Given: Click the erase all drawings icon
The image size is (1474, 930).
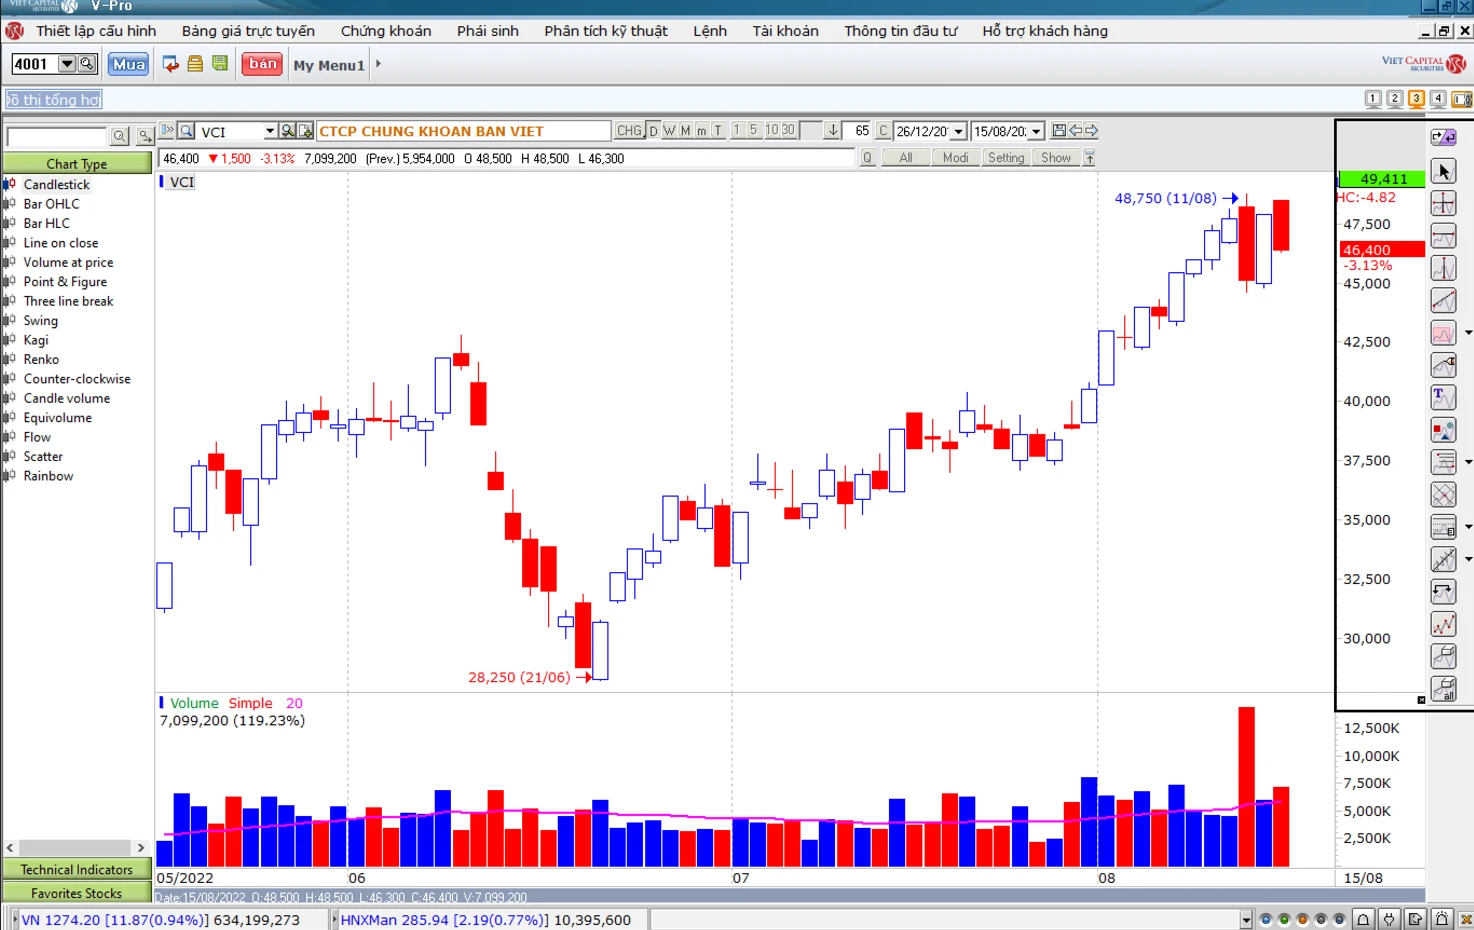Looking at the screenshot, I should click(x=1443, y=689).
